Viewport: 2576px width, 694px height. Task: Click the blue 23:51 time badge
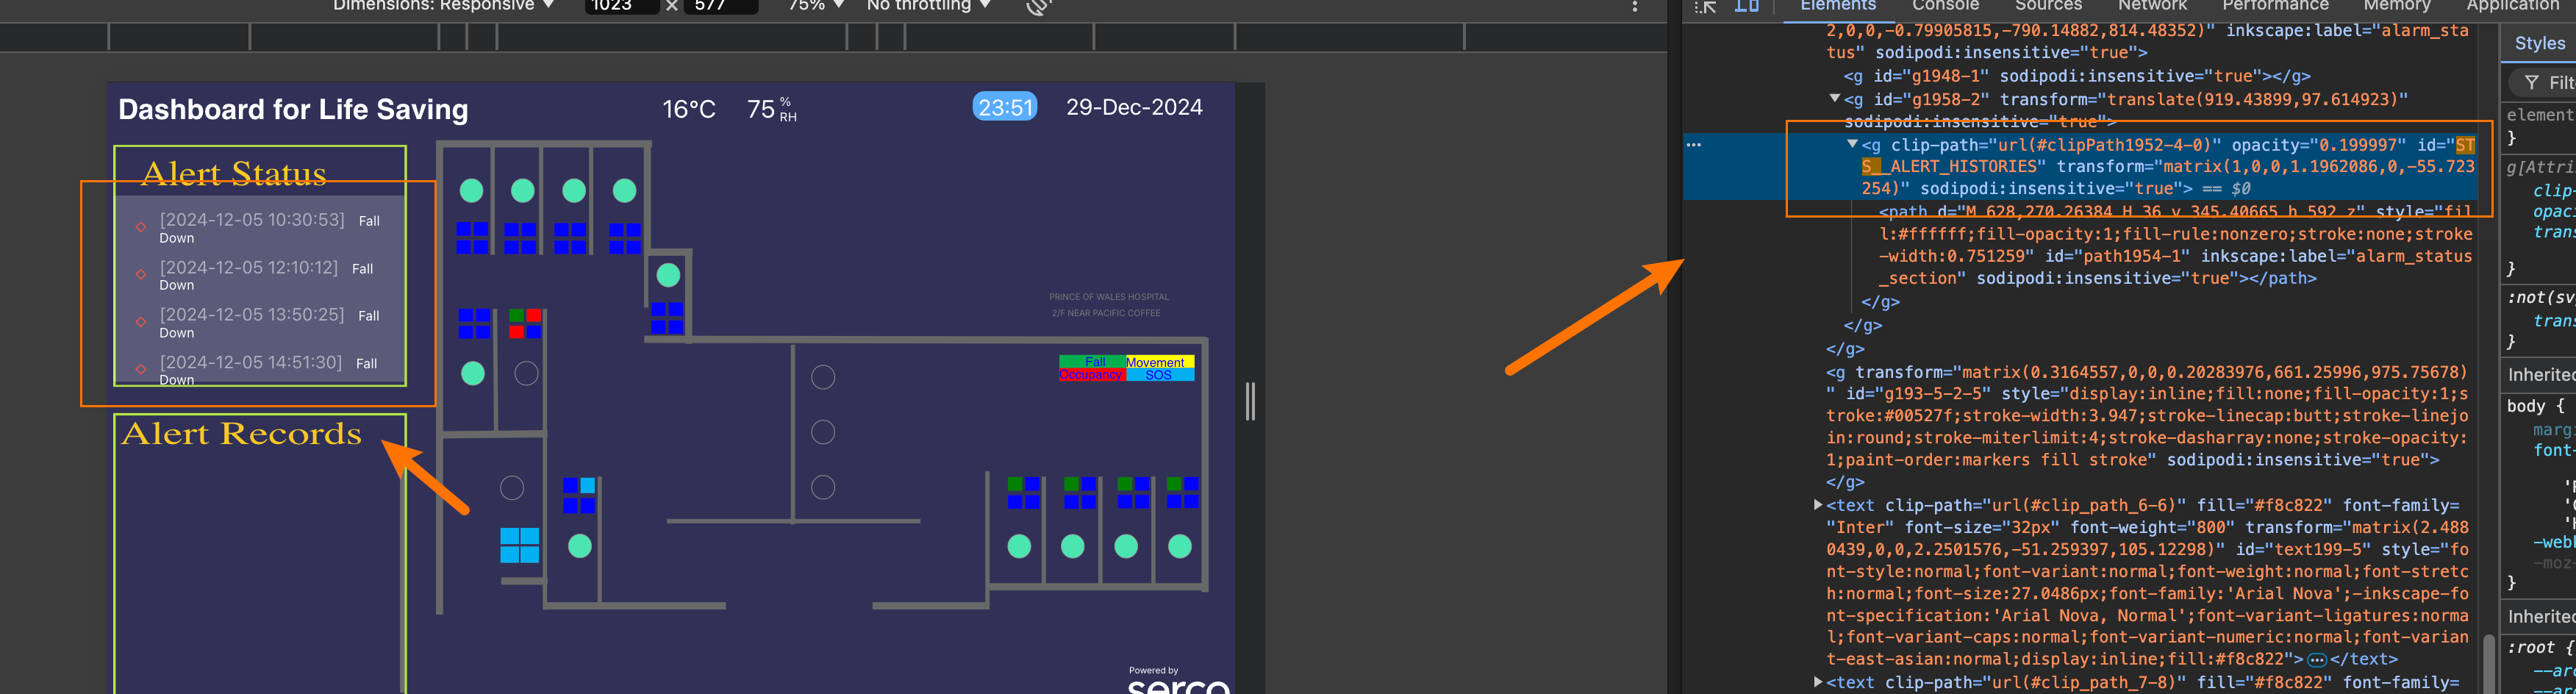[1005, 107]
